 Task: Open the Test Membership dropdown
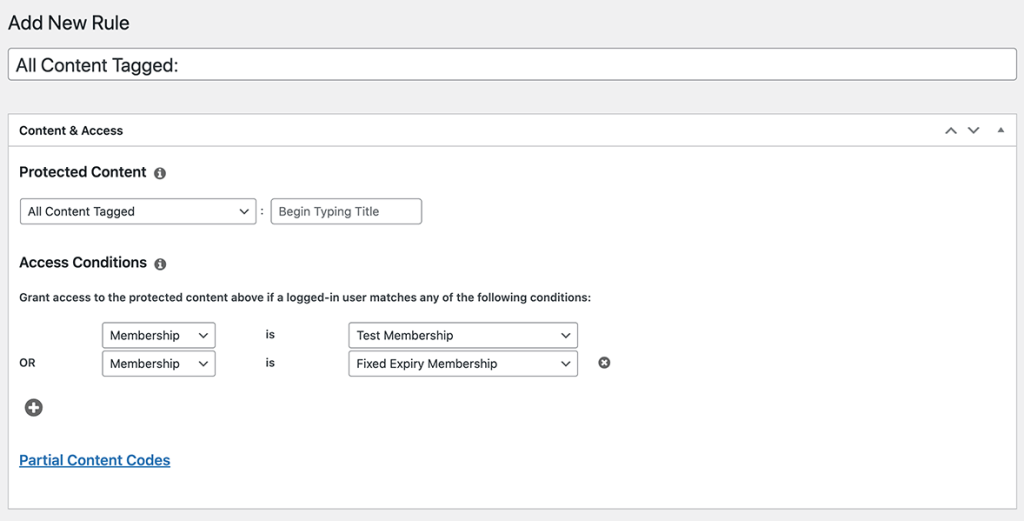463,335
